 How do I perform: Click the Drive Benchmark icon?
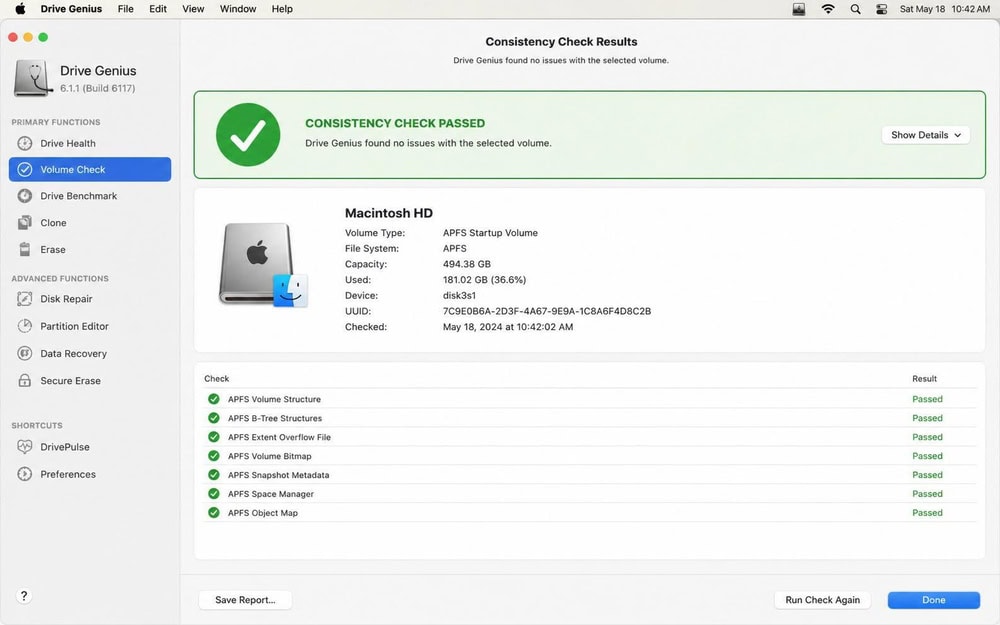pyautogui.click(x=24, y=196)
